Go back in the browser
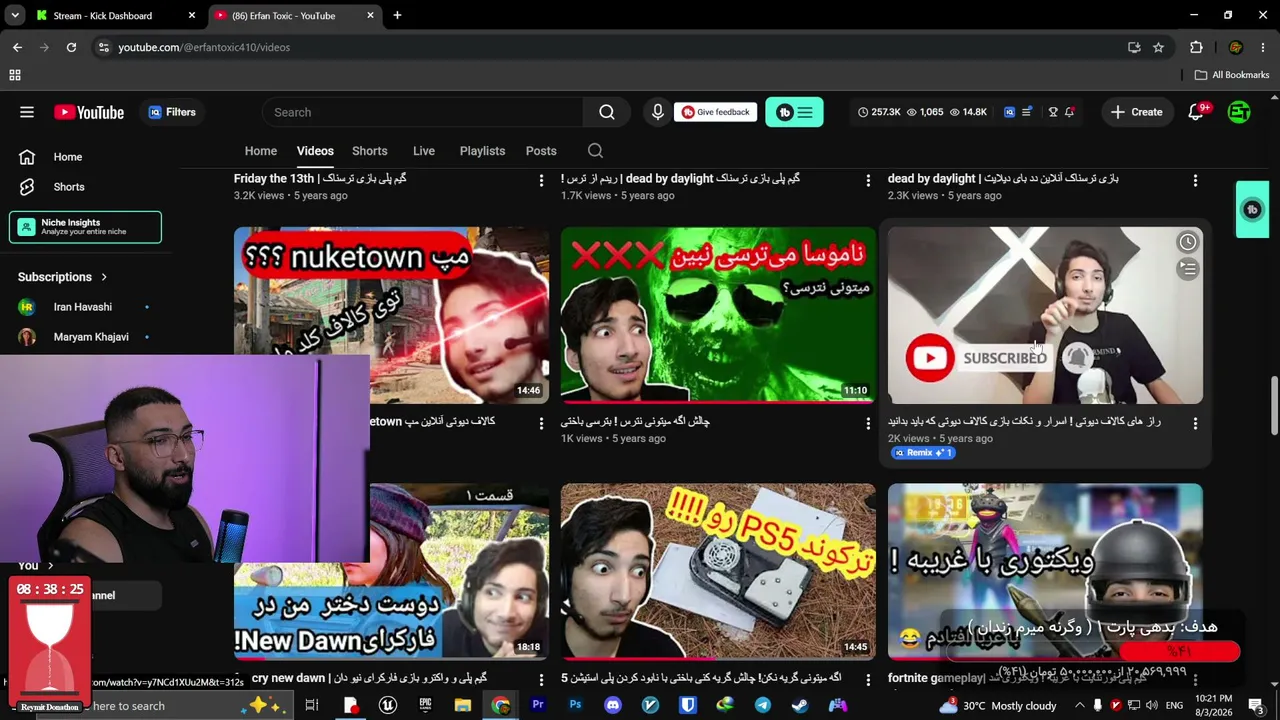Image resolution: width=1280 pixels, height=720 pixels. pyautogui.click(x=17, y=47)
